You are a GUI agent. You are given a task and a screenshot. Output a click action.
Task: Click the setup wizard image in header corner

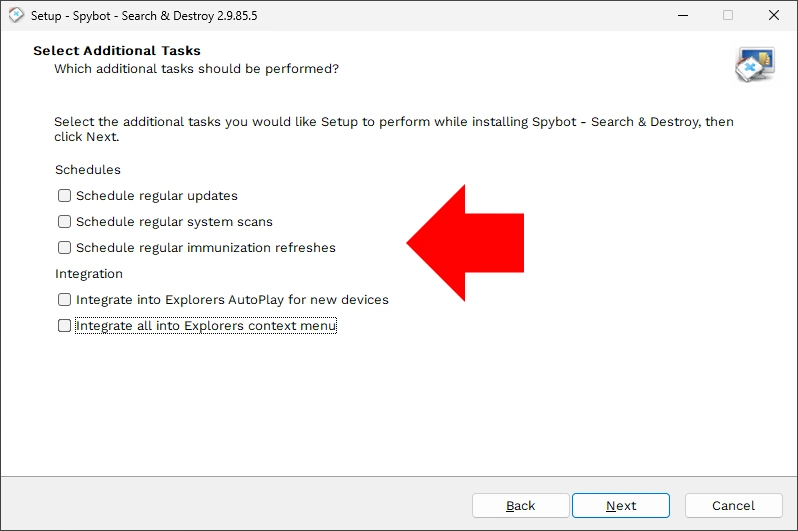pos(755,65)
